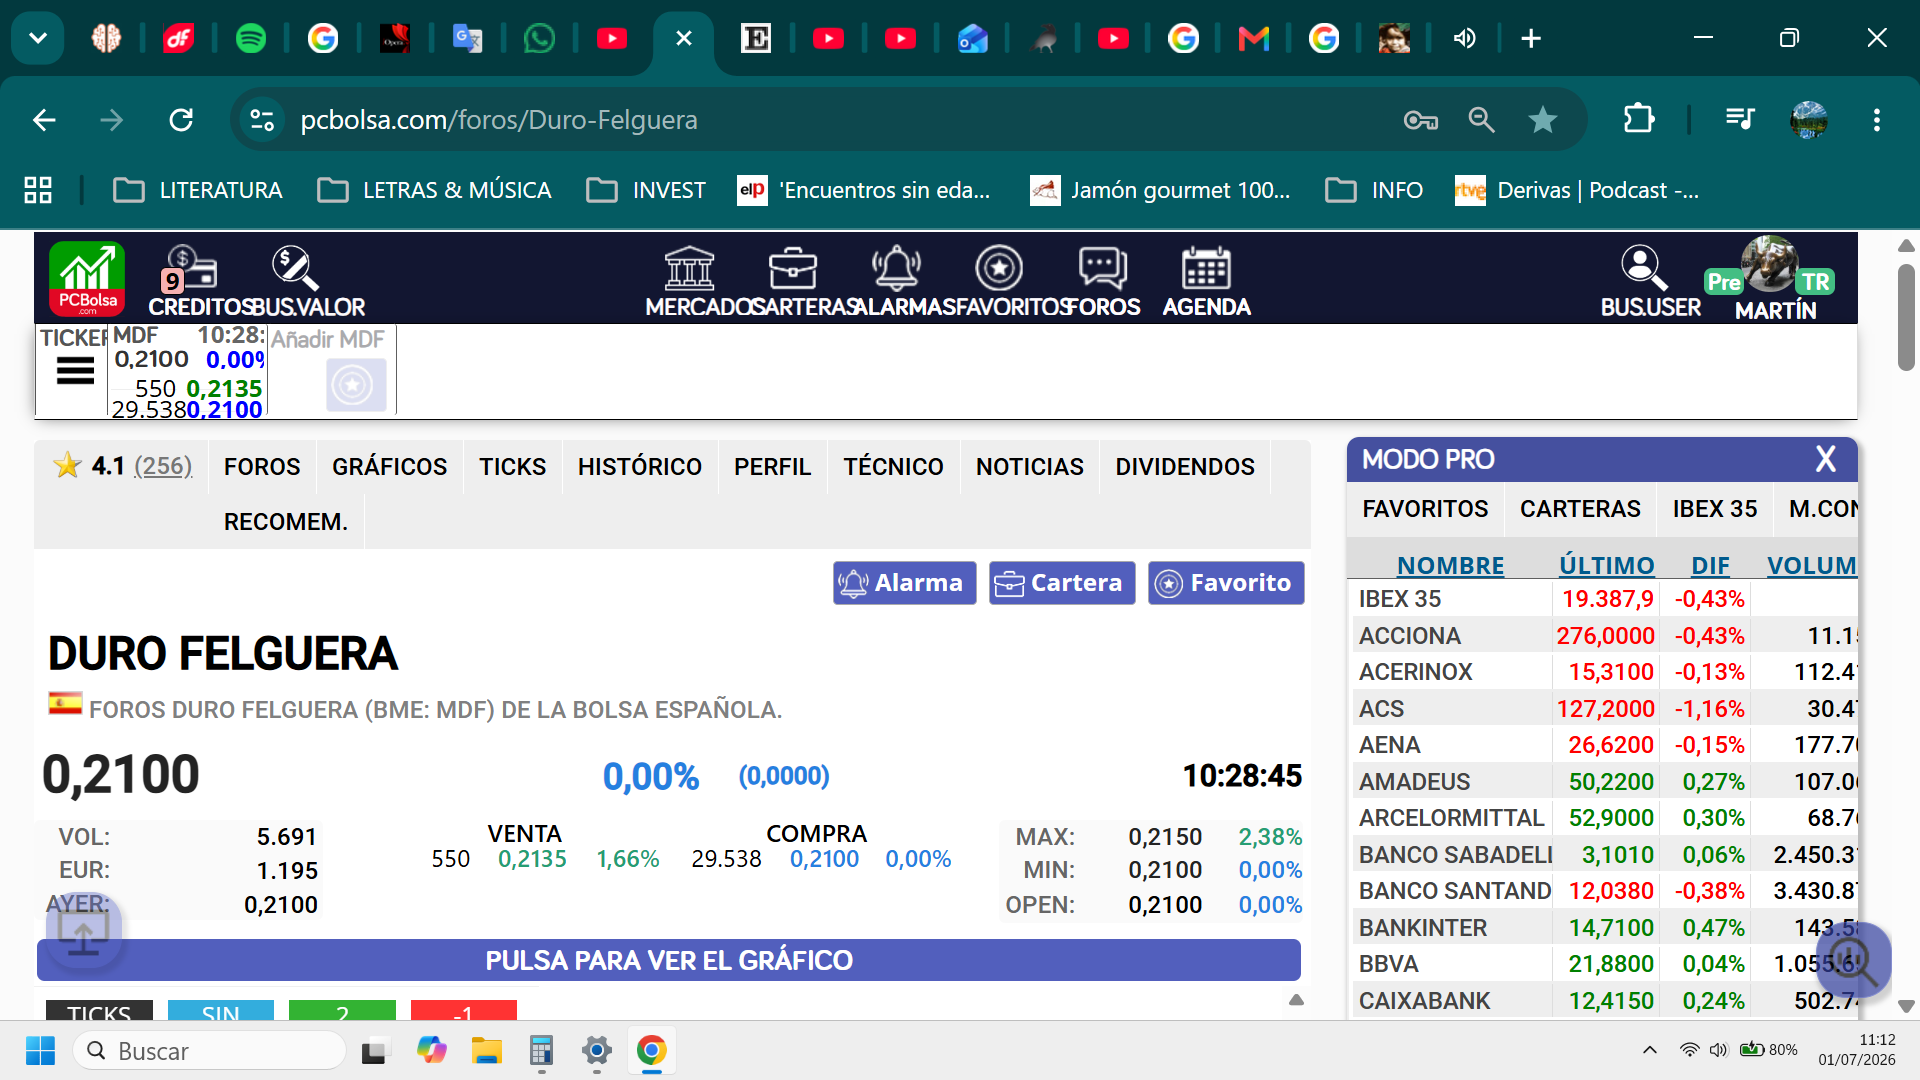Sort Modo Pro list by DIF
This screenshot has width=1920, height=1080.
coord(1710,565)
